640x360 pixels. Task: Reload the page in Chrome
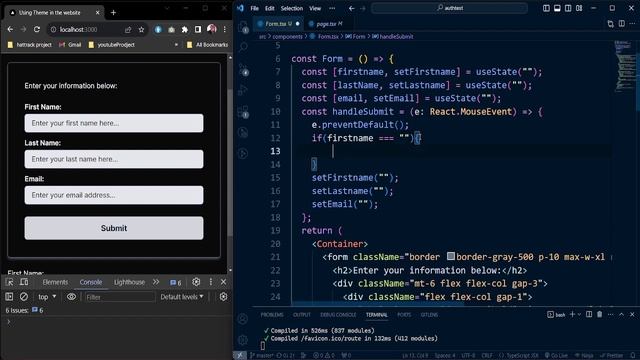[x=37, y=29]
